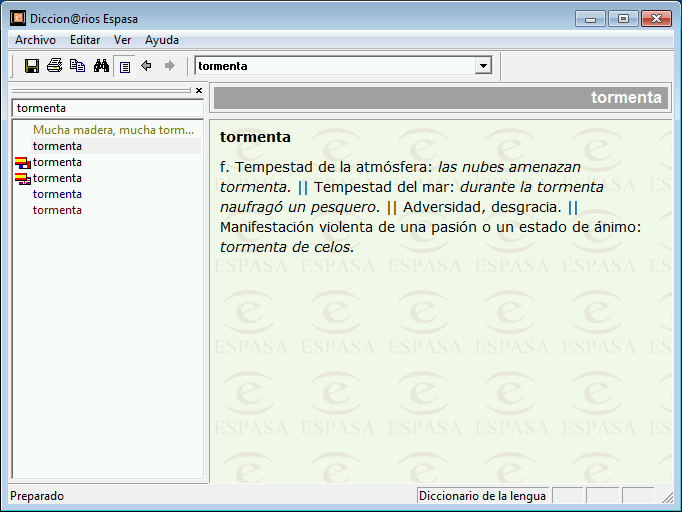This screenshot has height=512, width=682.
Task: Click the side panel word input field
Action: click(x=107, y=108)
